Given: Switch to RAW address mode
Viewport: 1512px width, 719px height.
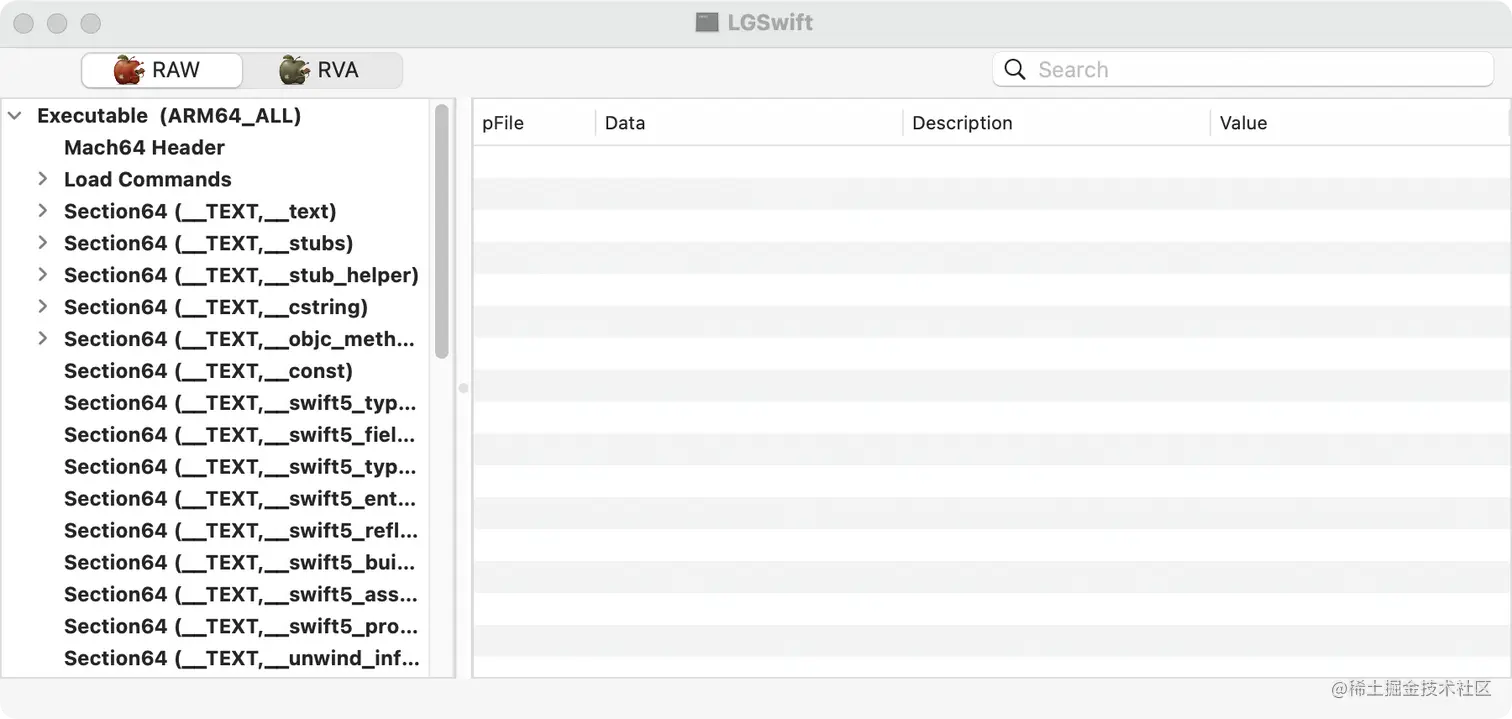Looking at the screenshot, I should click(162, 70).
